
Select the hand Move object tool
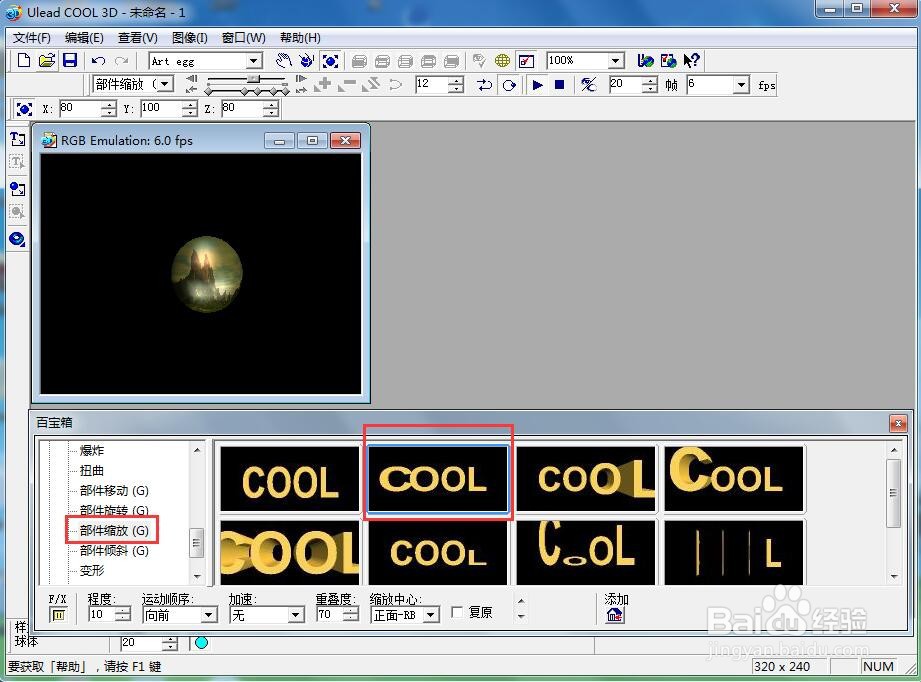click(284, 61)
